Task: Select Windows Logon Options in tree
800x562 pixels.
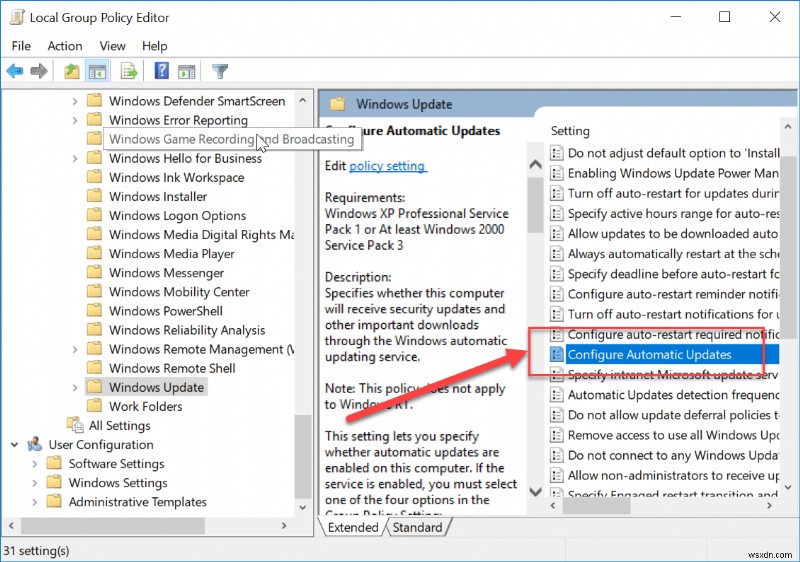Action: pyautogui.click(x=177, y=215)
